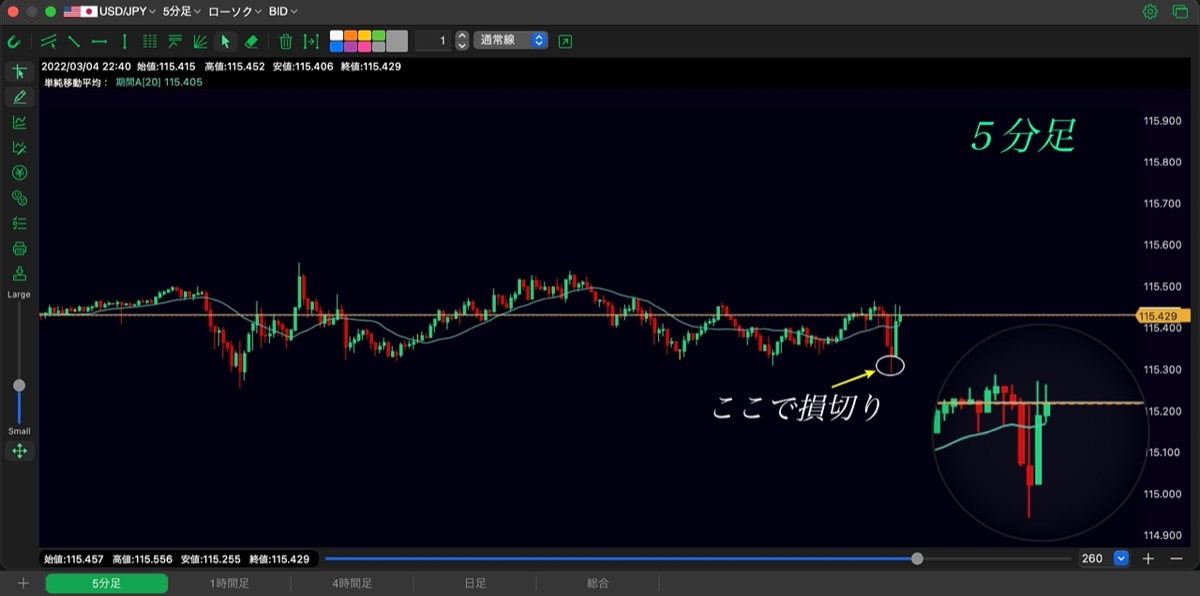This screenshot has width=1200, height=596.
Task: Click the 115.429 current price label
Action: [x=1162, y=315]
